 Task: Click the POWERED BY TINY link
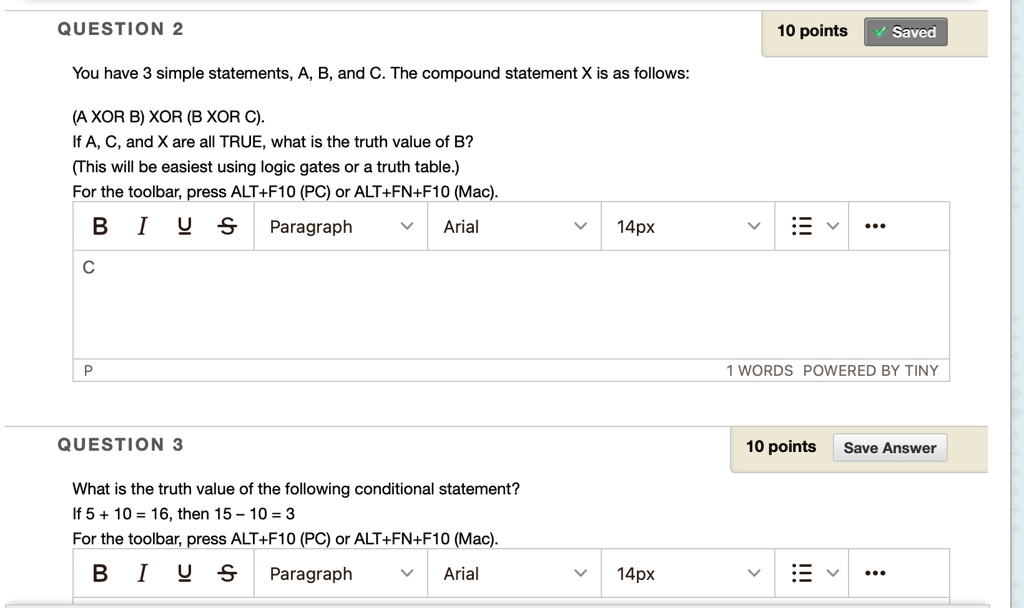click(876, 370)
